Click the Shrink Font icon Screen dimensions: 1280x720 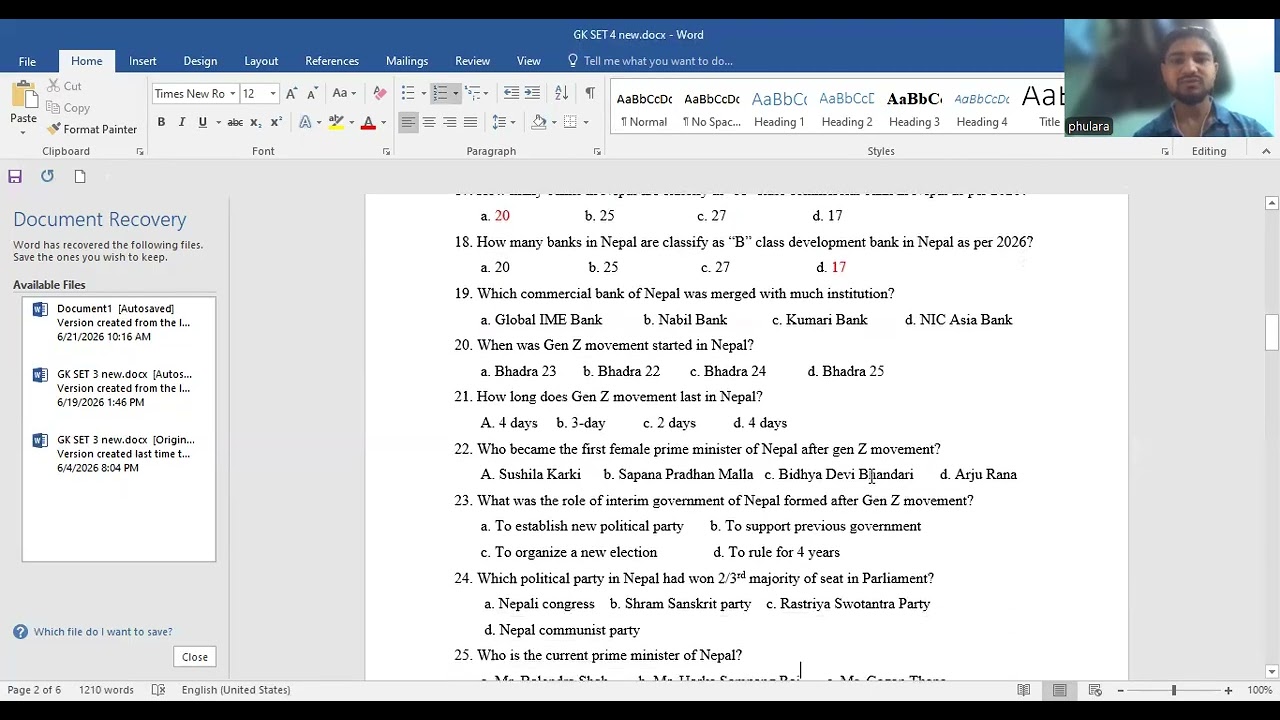(311, 93)
